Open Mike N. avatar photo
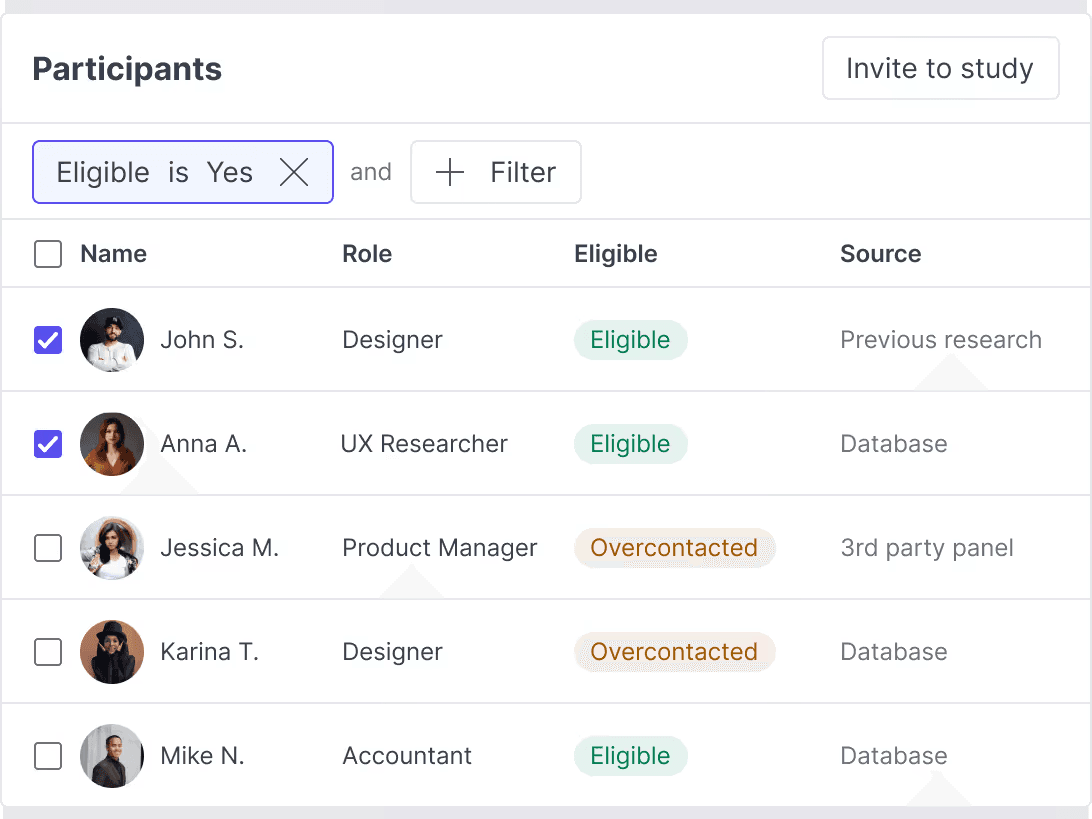 [x=112, y=756]
